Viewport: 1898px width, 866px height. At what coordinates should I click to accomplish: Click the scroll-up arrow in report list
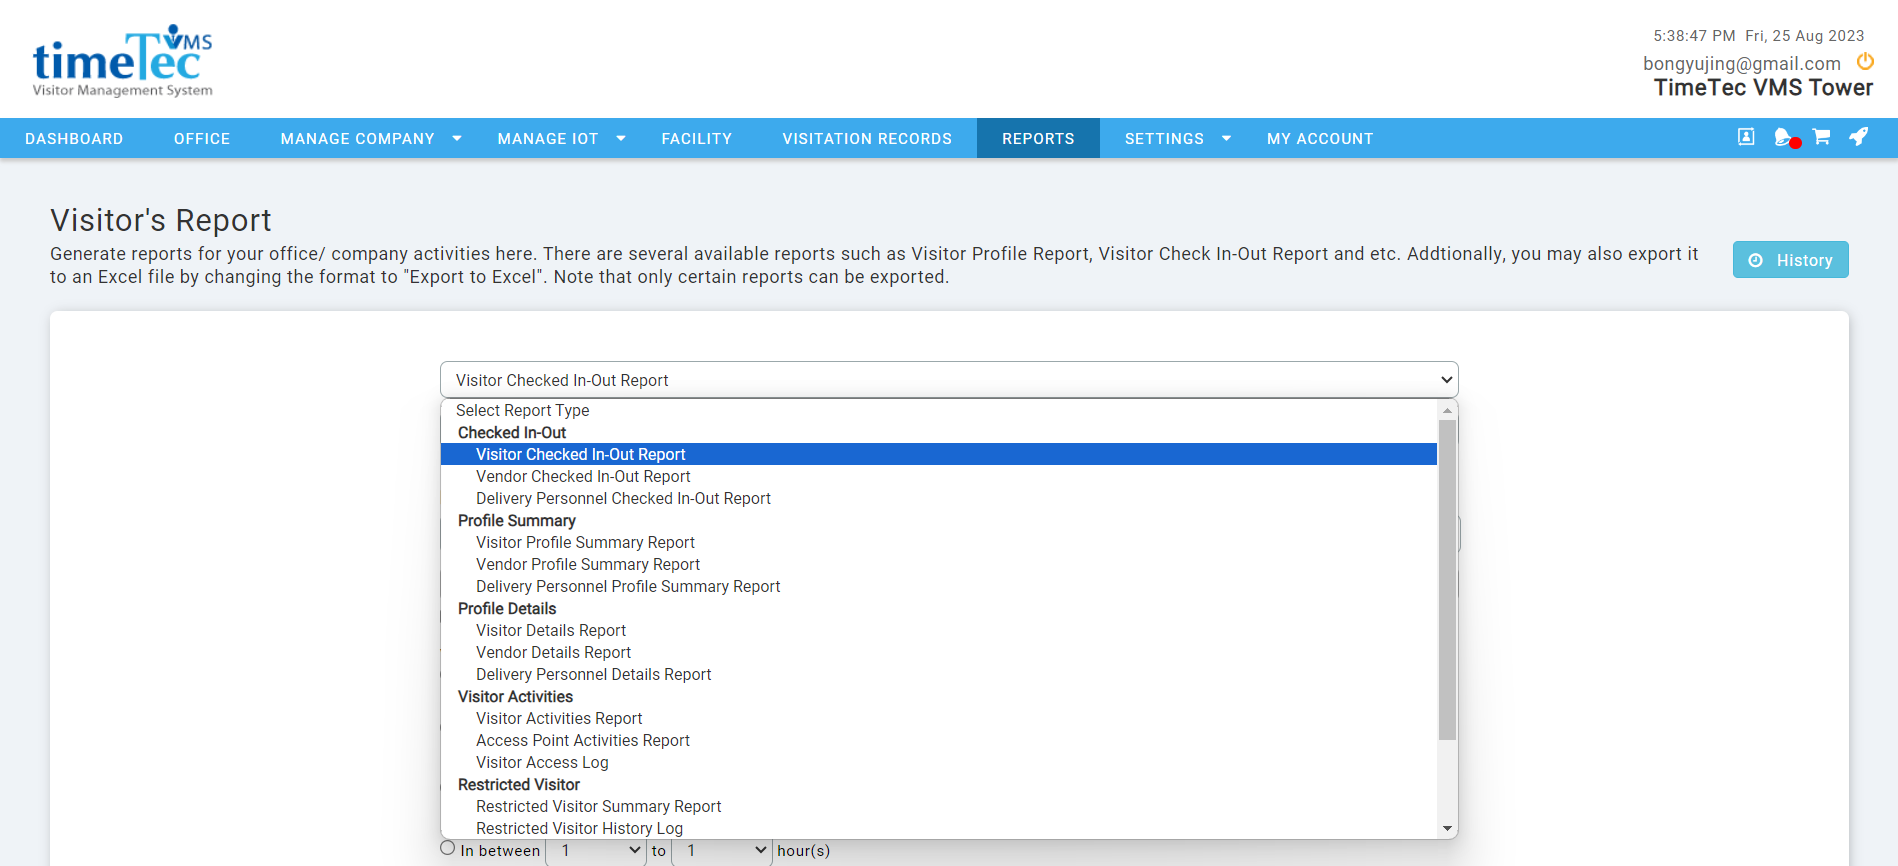click(x=1447, y=410)
